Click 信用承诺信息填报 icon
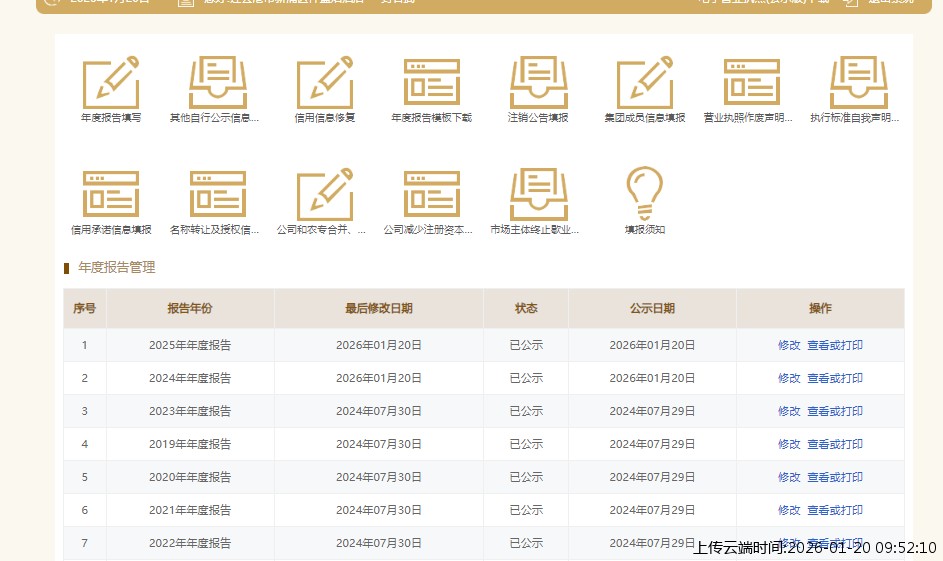 tap(111, 195)
